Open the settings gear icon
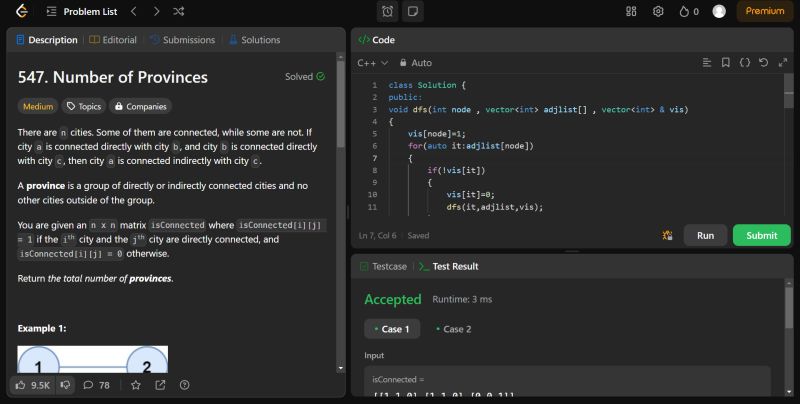The height and width of the screenshot is (404, 800). click(658, 12)
